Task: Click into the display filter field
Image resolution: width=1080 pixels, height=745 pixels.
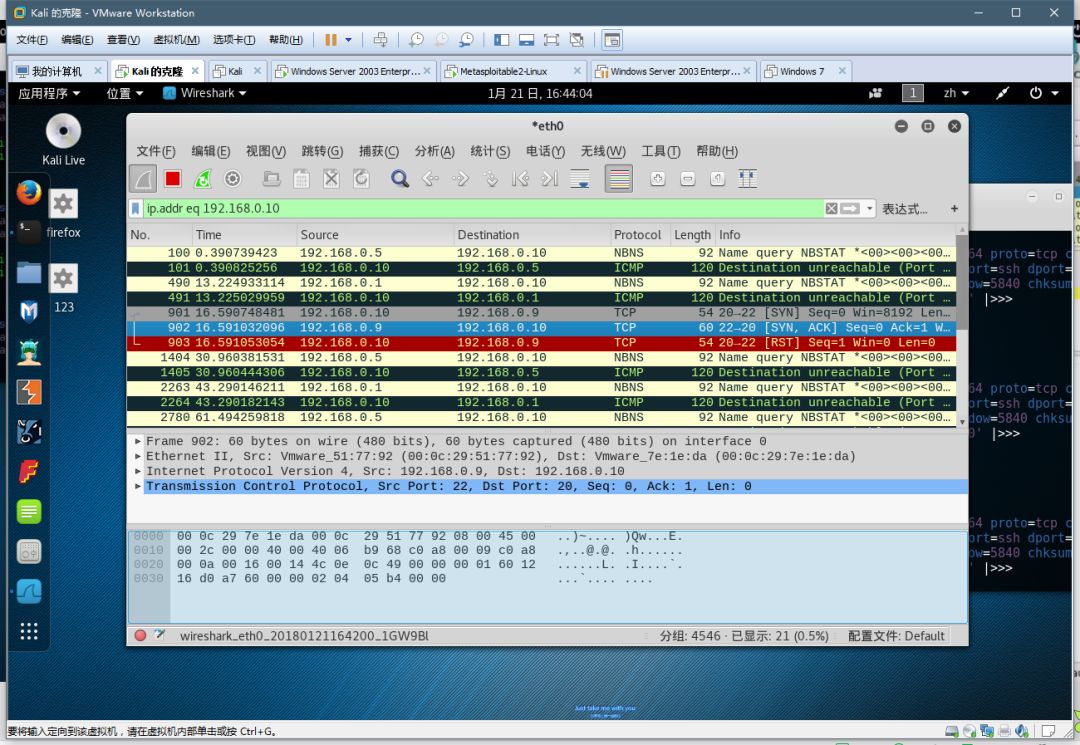Action: (x=482, y=209)
